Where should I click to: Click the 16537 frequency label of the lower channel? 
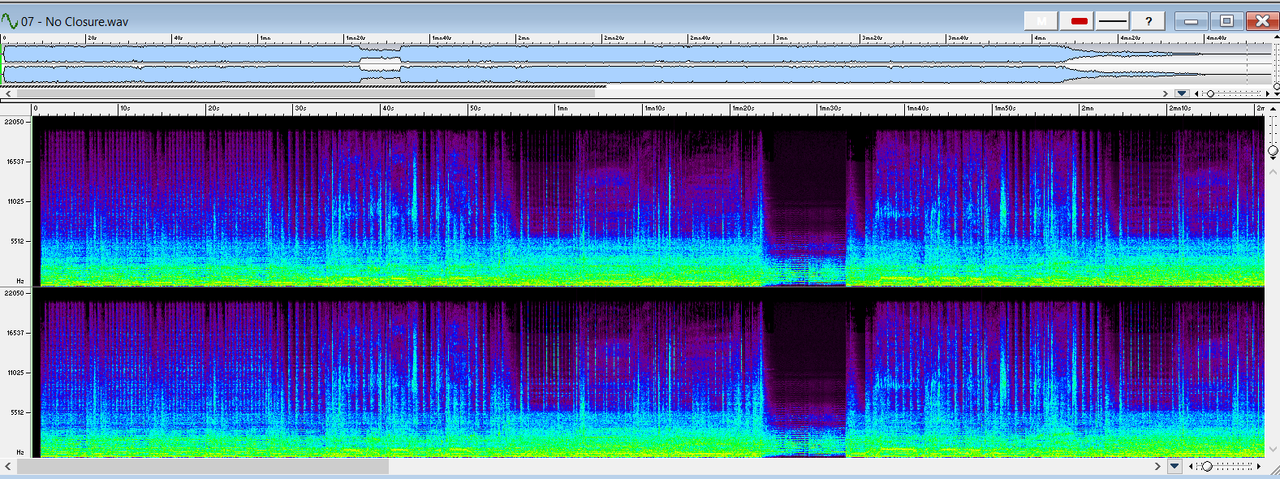[x=16, y=333]
